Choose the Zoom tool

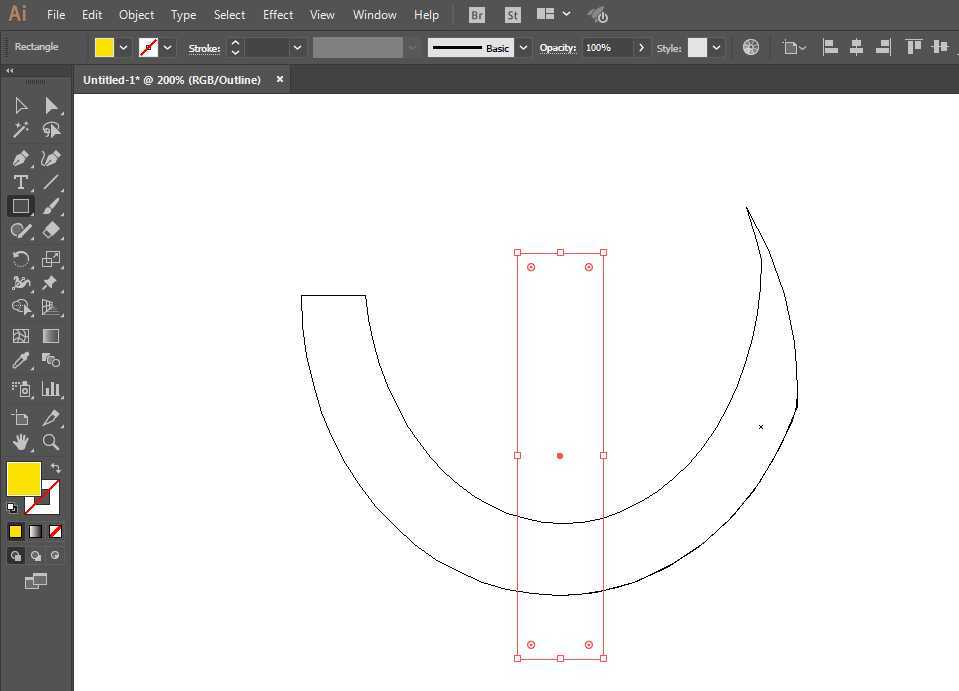tap(53, 441)
